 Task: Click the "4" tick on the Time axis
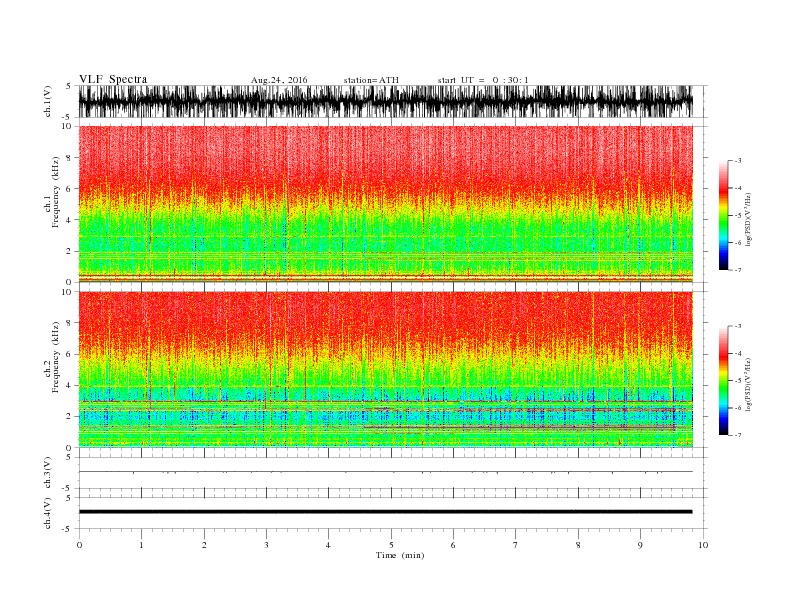(328, 545)
